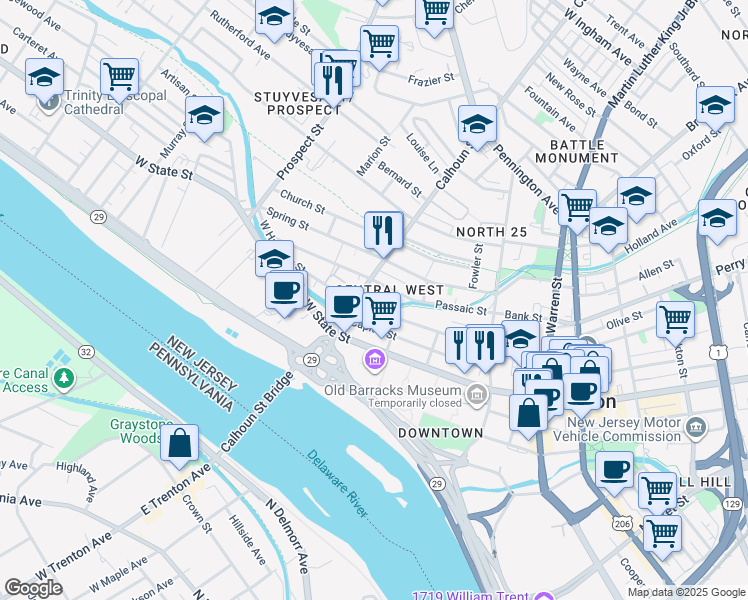Select the shopping bag marker near Graystone Woods
Viewport: 748px width, 600px height.
point(179,446)
